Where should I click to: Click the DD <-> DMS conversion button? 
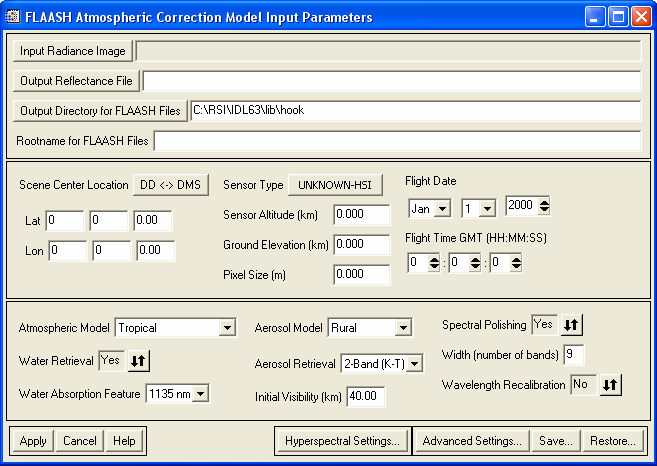click(x=171, y=185)
